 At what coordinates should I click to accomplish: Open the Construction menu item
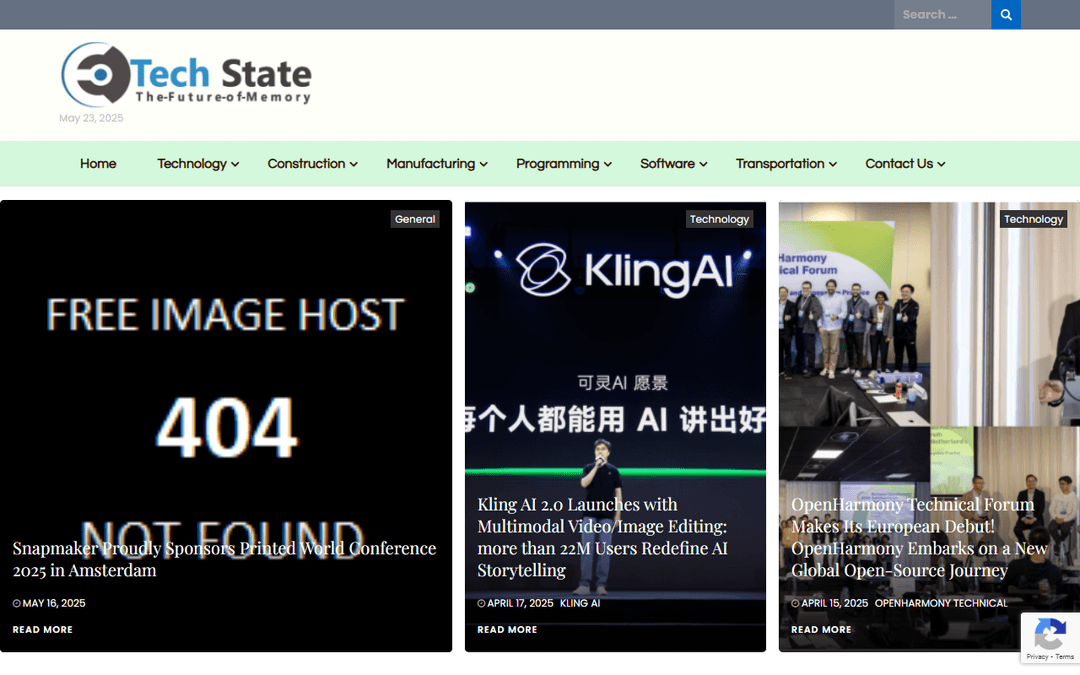pos(306,164)
